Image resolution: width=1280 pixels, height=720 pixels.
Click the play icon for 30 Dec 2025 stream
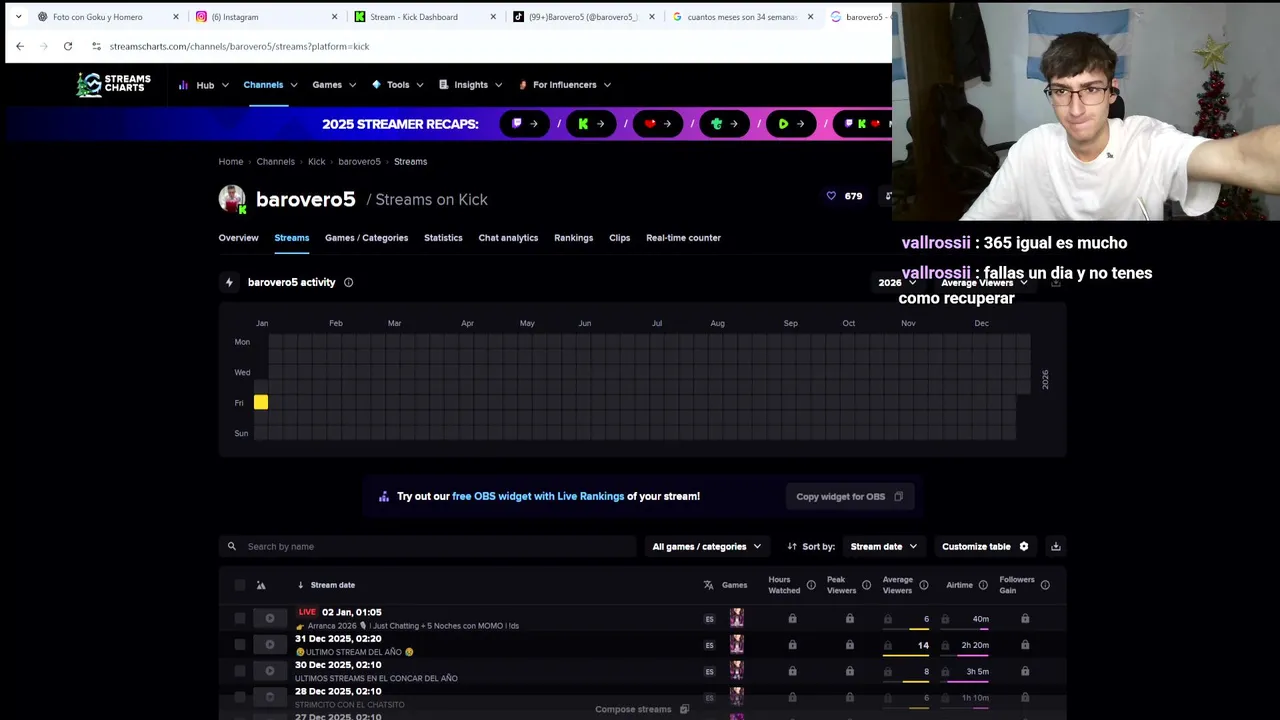(x=269, y=671)
